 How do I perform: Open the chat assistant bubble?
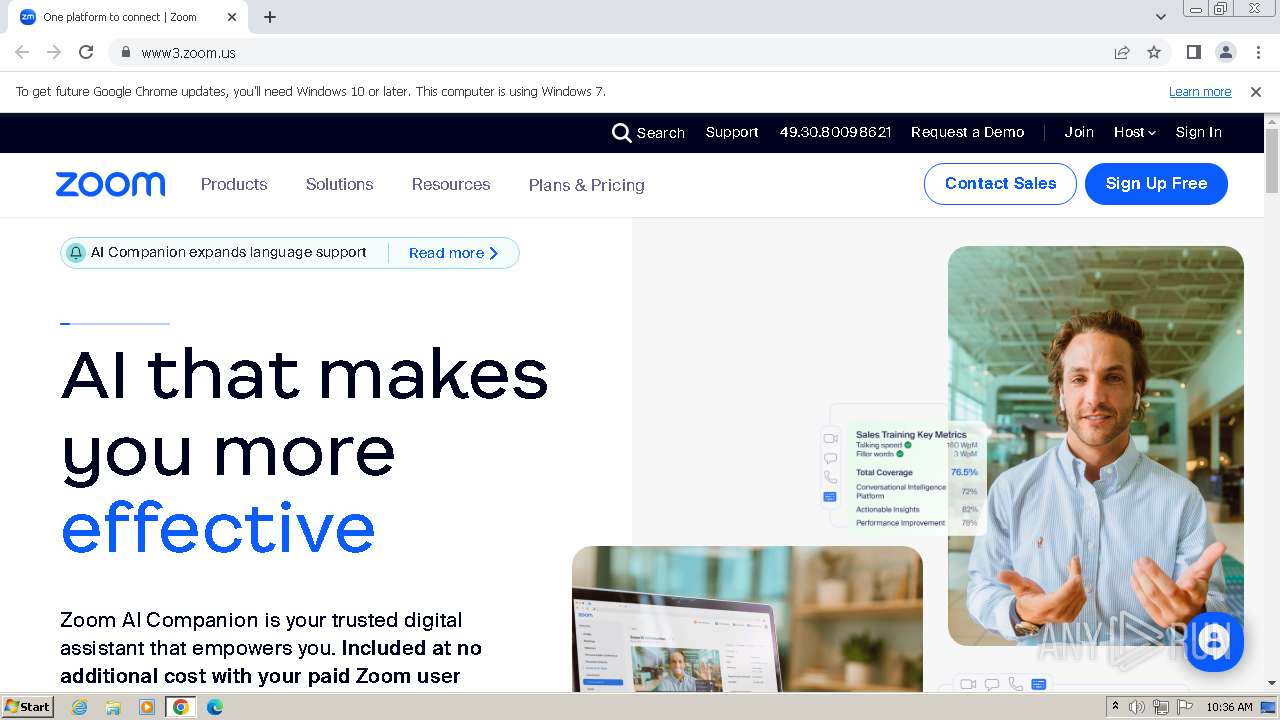coord(1214,640)
